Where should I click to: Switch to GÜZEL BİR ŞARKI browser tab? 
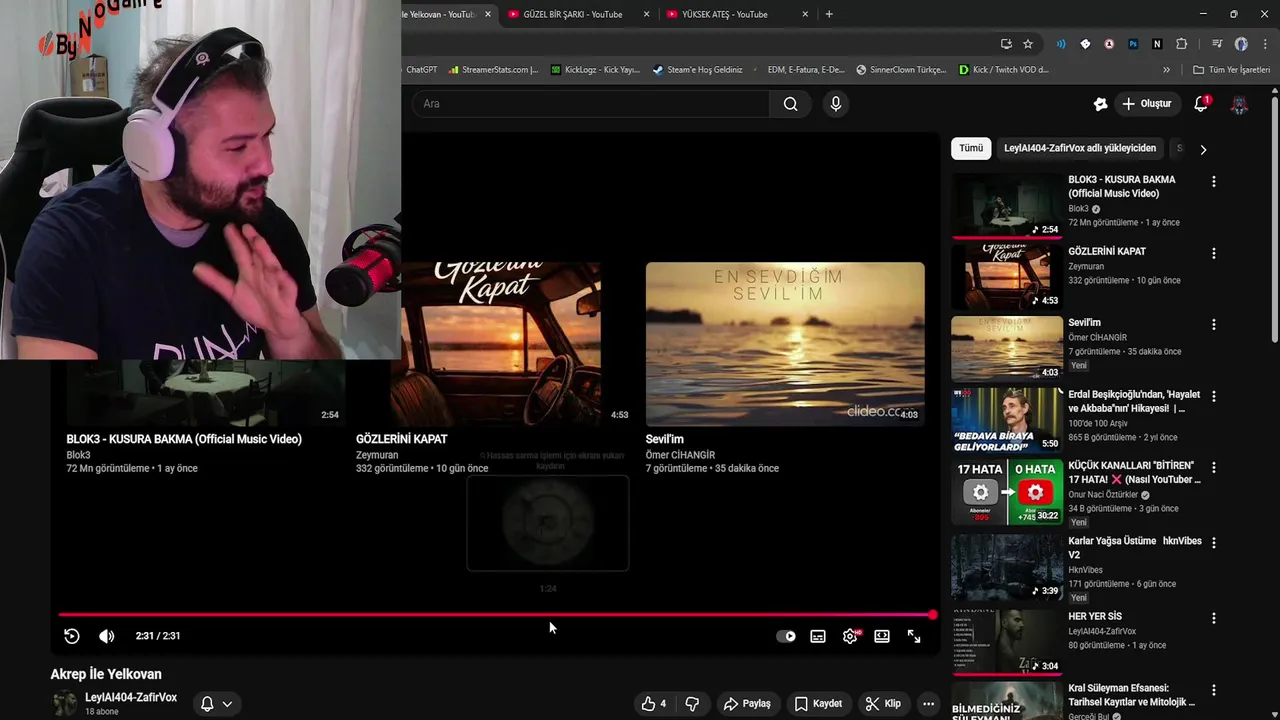click(572, 14)
